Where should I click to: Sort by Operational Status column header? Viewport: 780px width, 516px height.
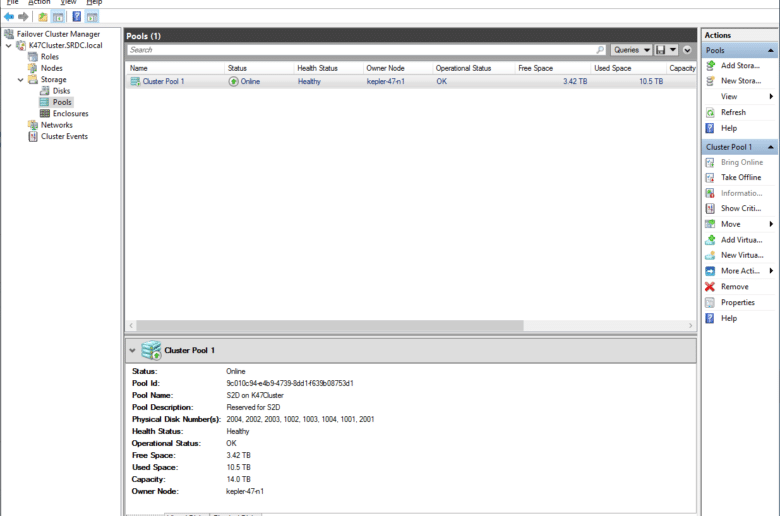(474, 68)
